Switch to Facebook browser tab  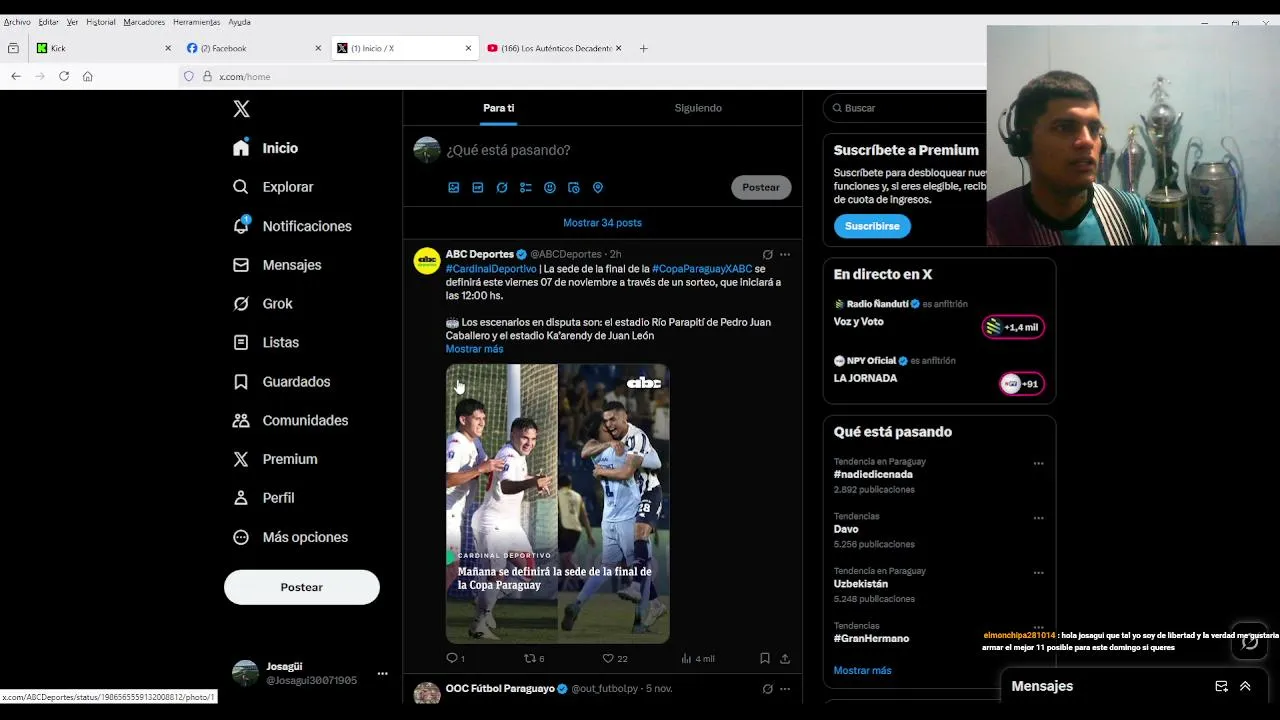coord(255,48)
